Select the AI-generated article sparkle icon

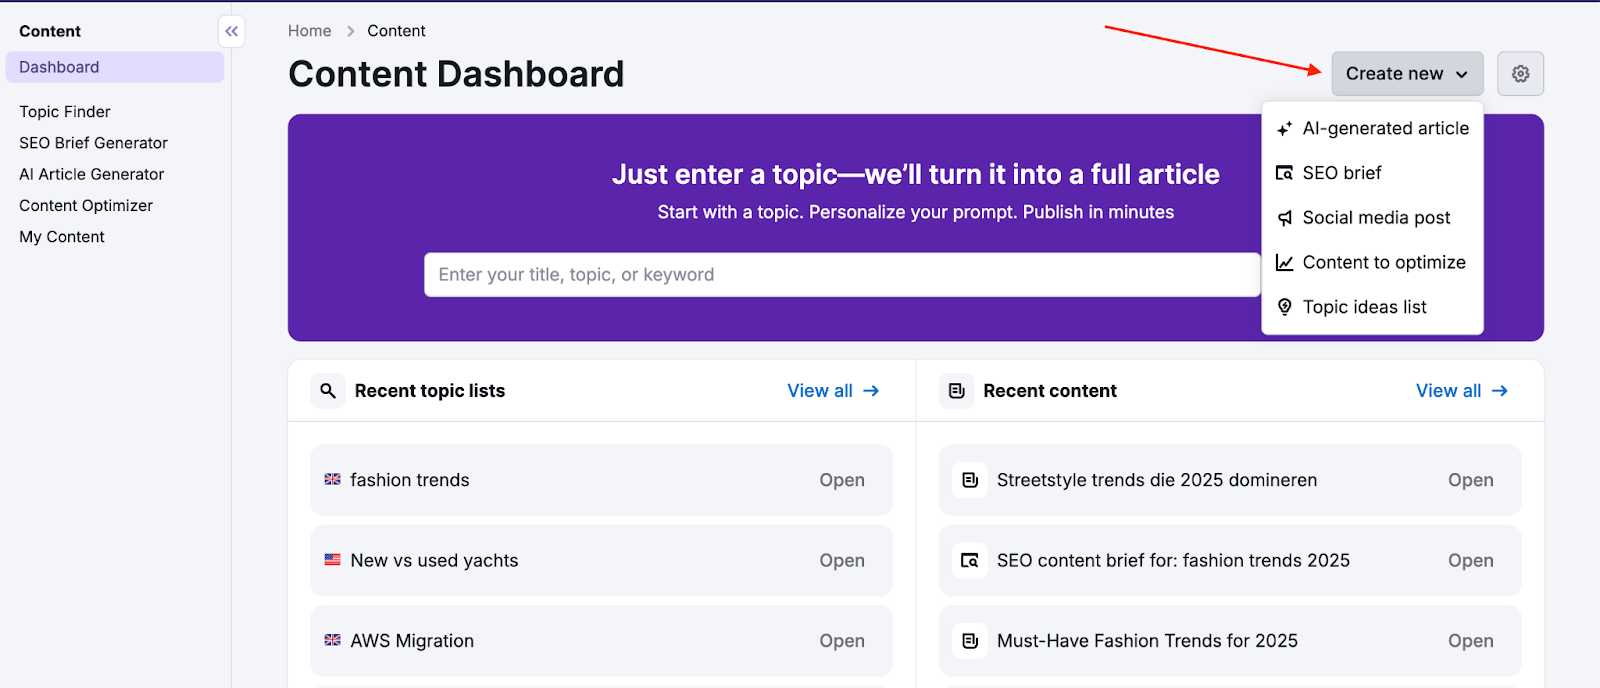(x=1285, y=128)
